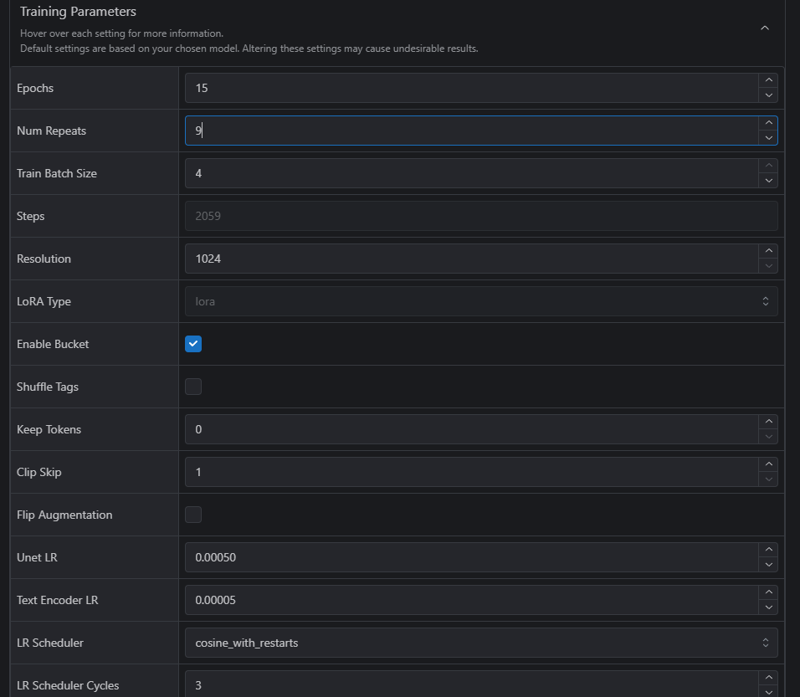Lower Train Batch Size with the down arrow

click(x=768, y=181)
